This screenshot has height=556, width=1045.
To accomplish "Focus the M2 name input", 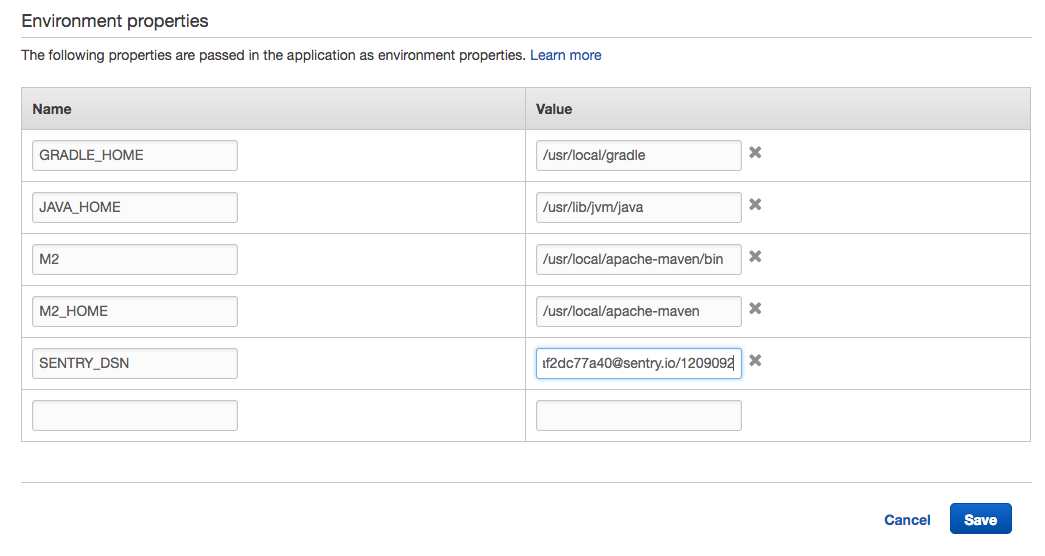I will 135,259.
